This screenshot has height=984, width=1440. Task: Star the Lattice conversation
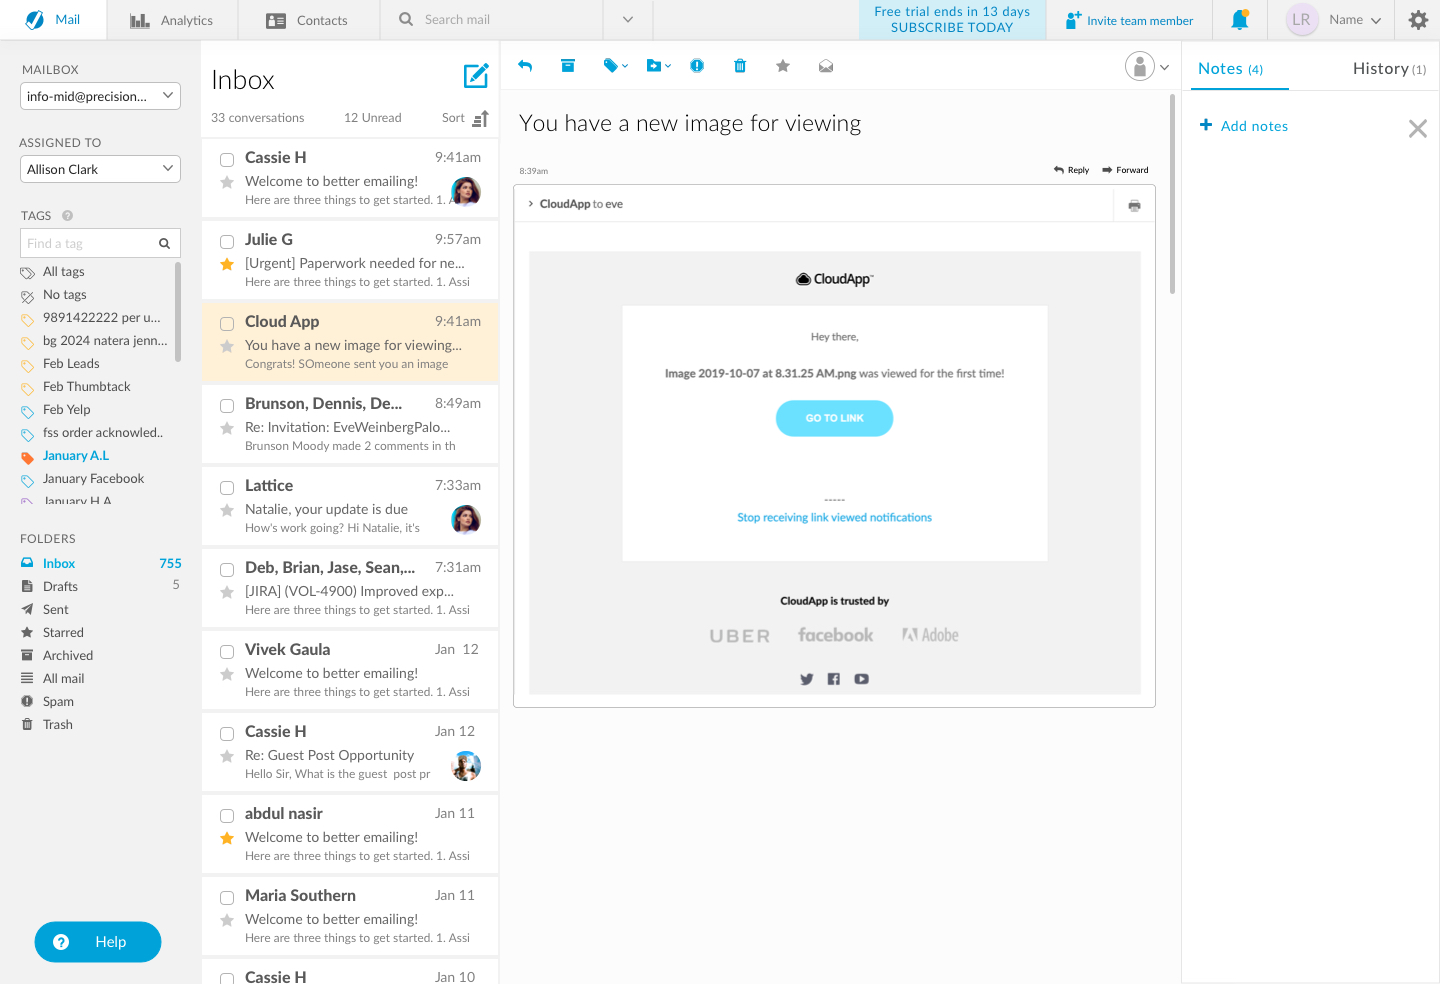click(227, 510)
